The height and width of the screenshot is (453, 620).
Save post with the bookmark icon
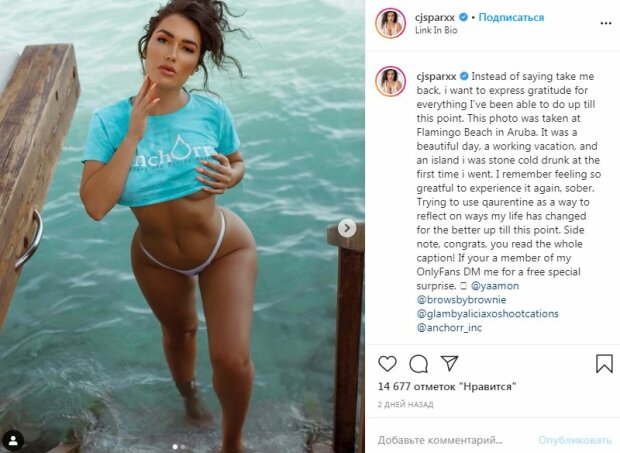[x=604, y=363]
